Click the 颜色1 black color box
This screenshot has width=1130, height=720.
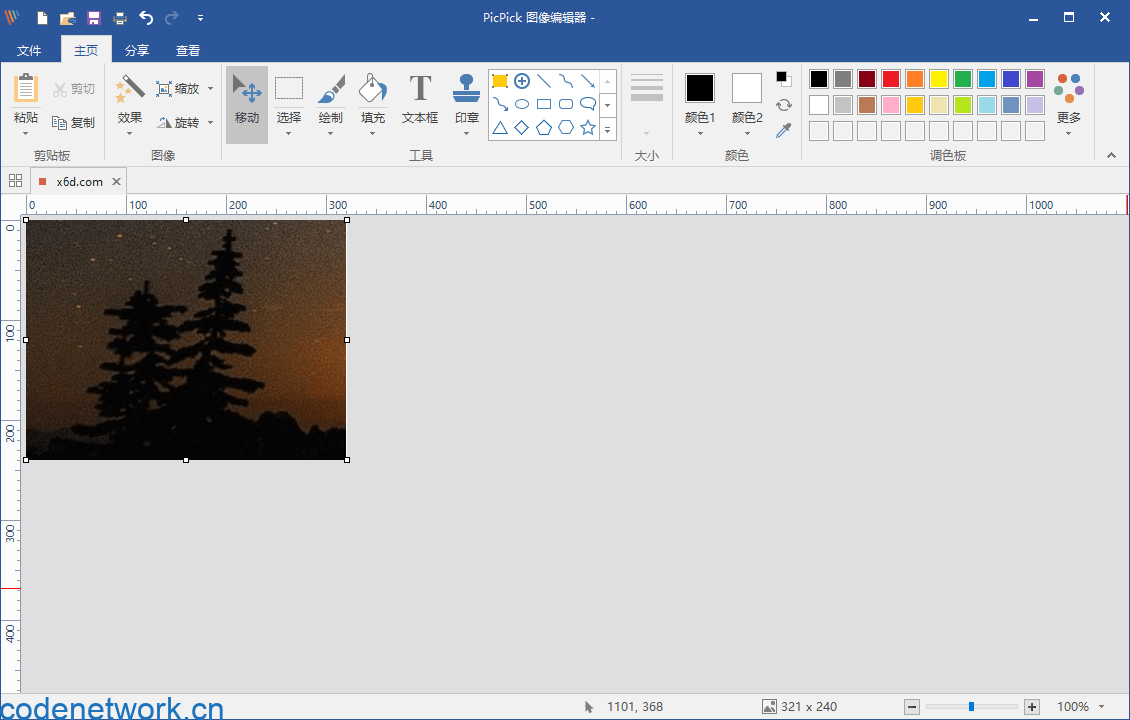(700, 88)
